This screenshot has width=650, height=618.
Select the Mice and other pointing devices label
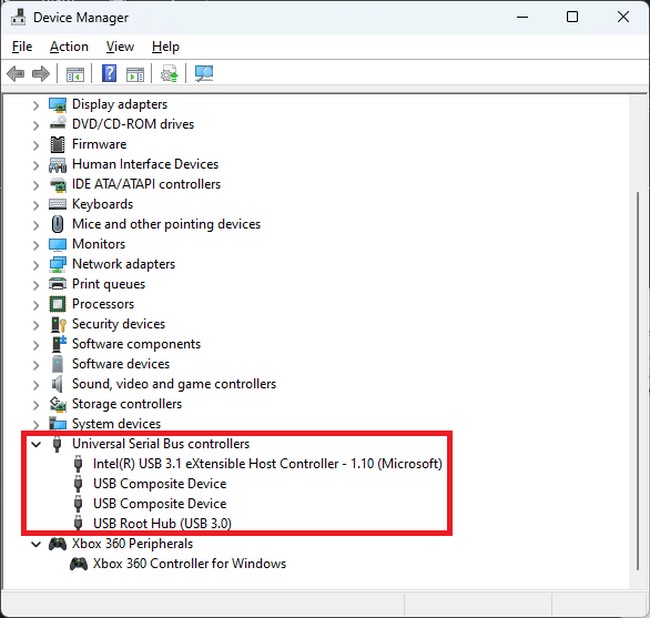166,224
